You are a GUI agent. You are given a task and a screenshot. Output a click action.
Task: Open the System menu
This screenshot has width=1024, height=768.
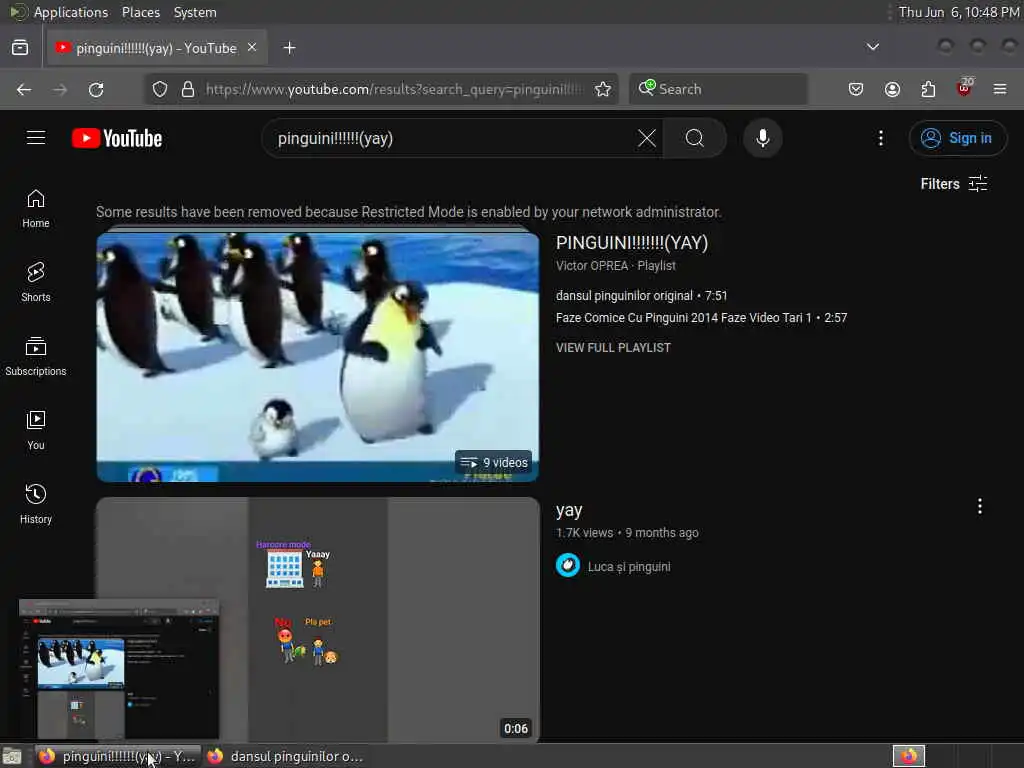pyautogui.click(x=195, y=12)
